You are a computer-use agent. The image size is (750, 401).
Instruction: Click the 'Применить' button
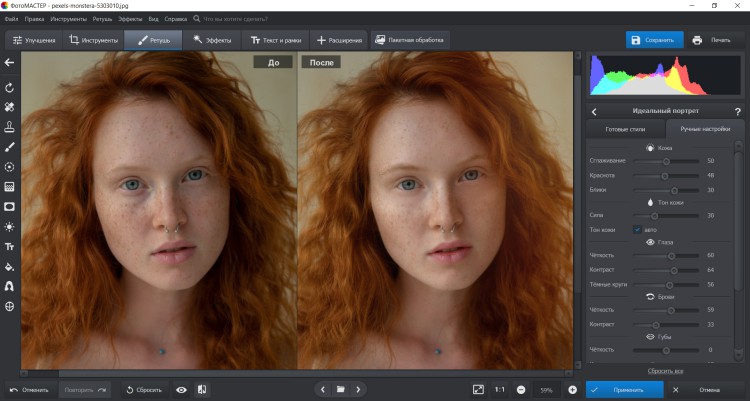tap(626, 389)
